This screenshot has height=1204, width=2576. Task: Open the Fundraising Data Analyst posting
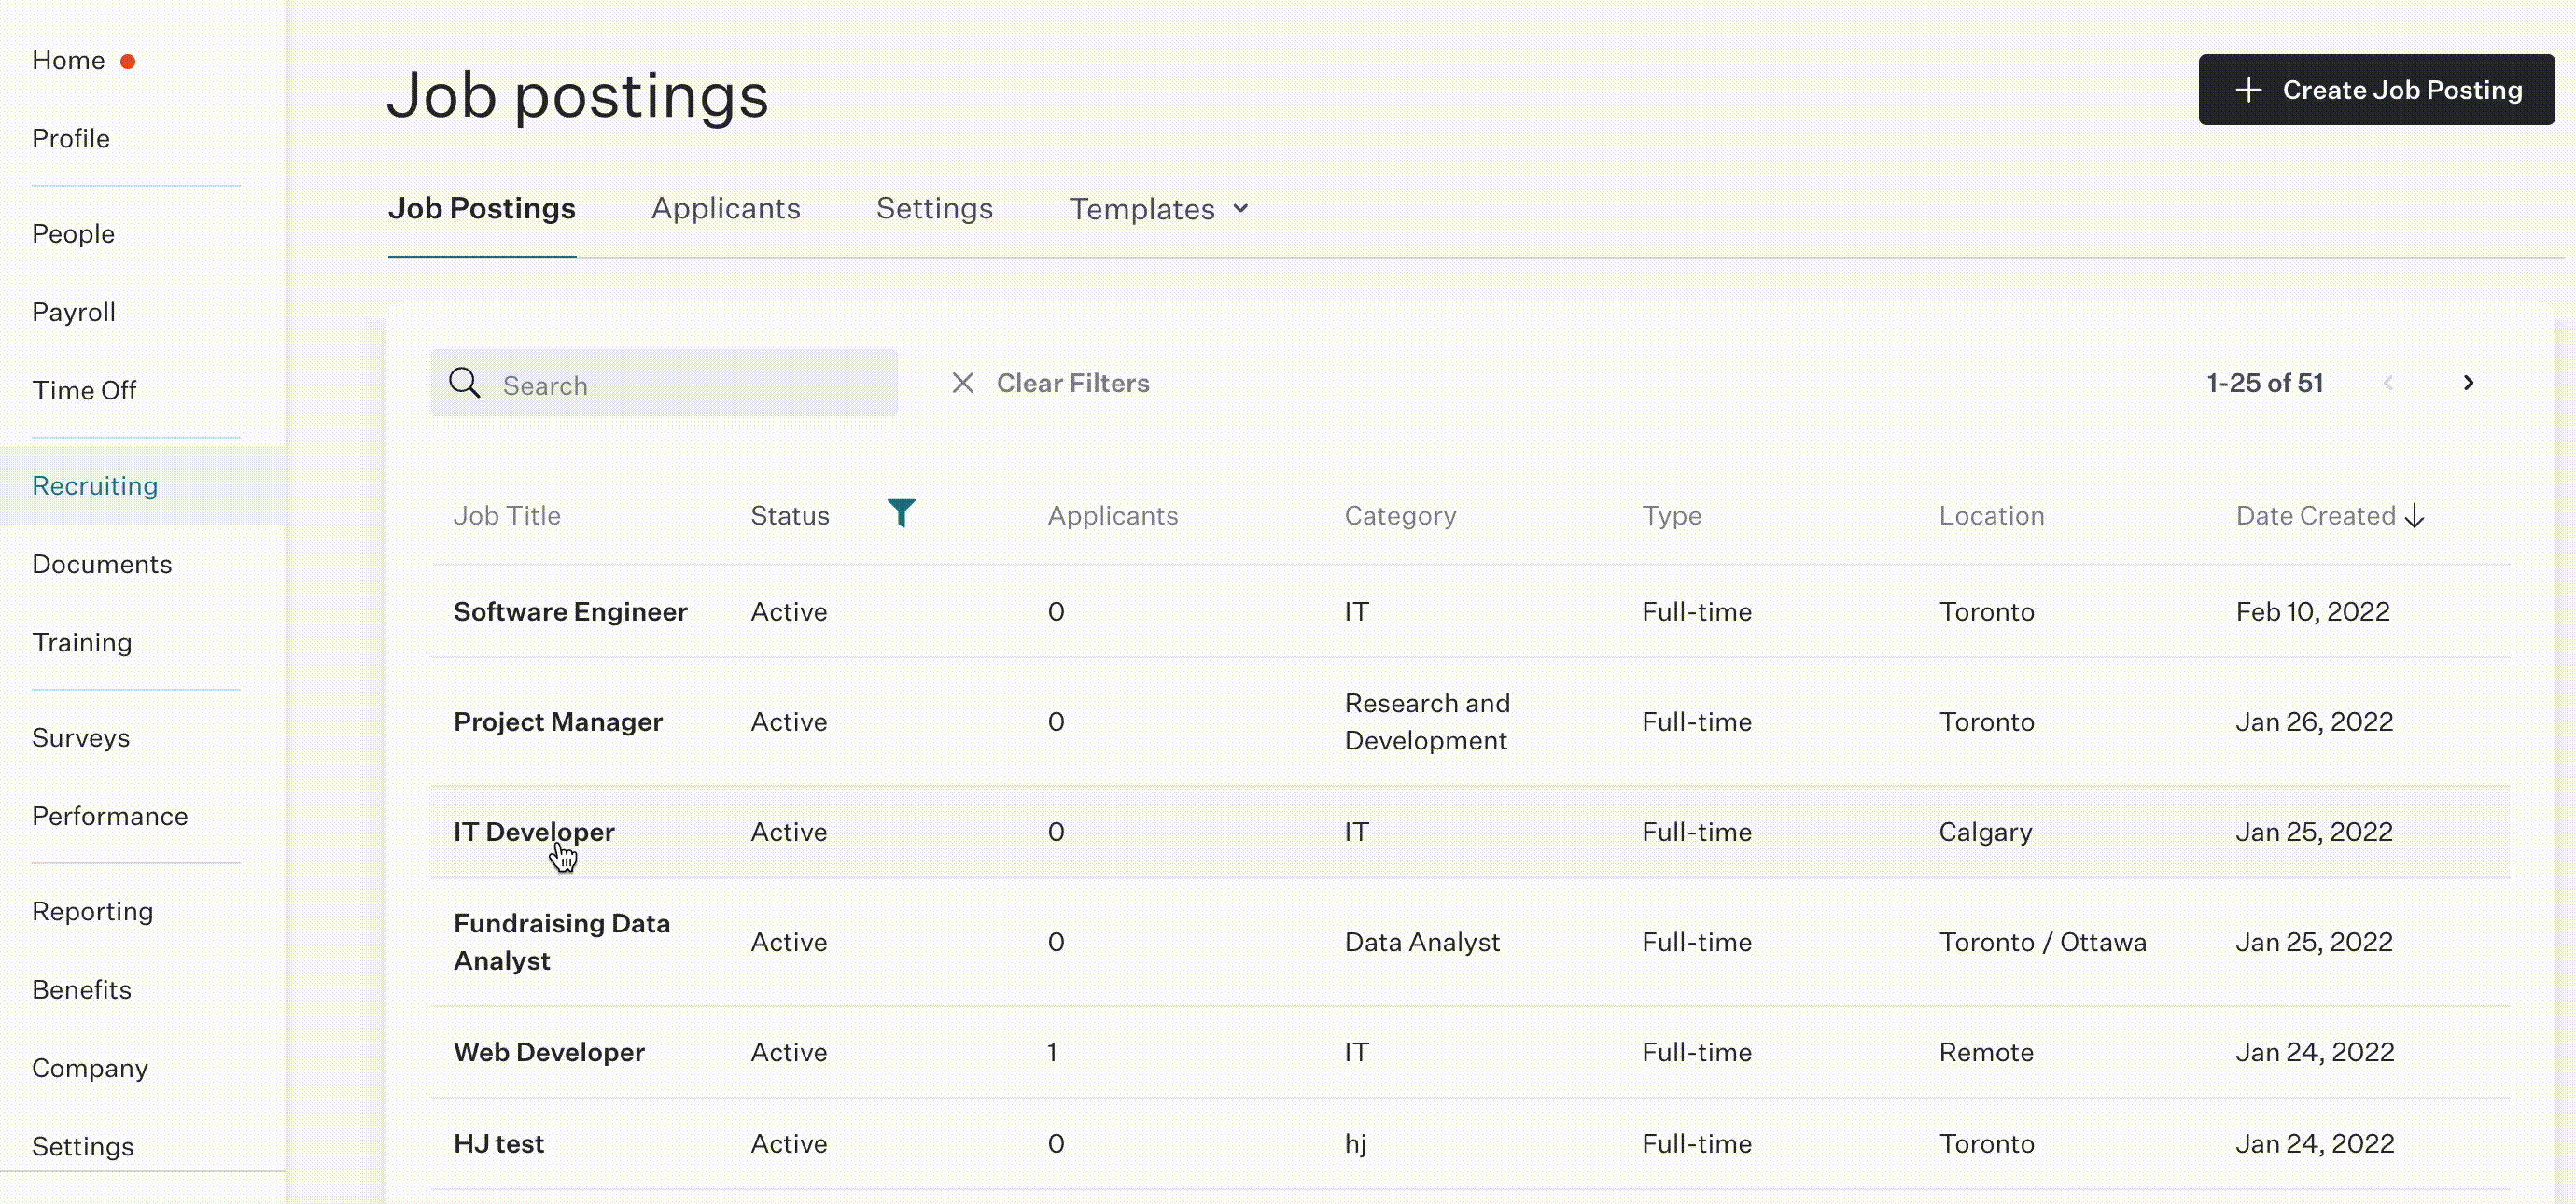pos(562,942)
